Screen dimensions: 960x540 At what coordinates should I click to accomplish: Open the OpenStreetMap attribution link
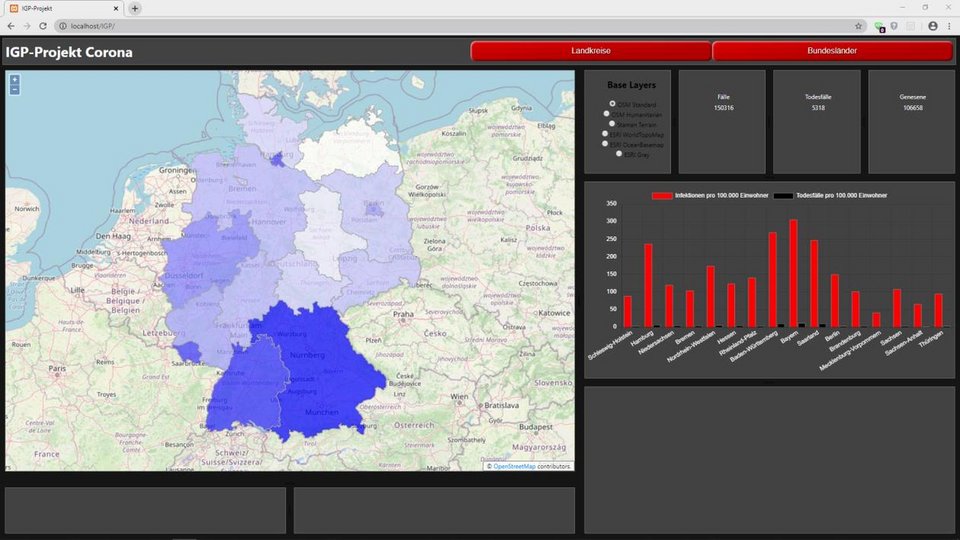[x=514, y=466]
